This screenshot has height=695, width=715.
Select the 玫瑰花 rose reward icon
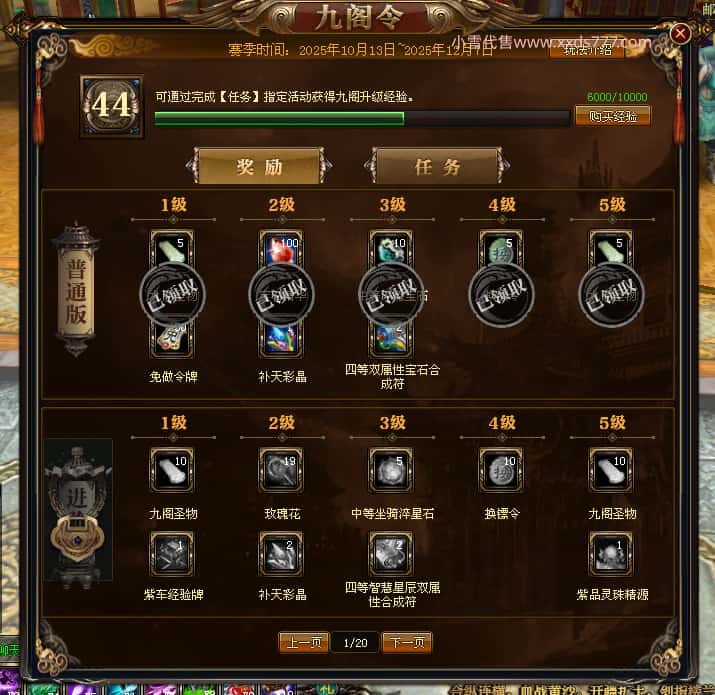[281, 470]
